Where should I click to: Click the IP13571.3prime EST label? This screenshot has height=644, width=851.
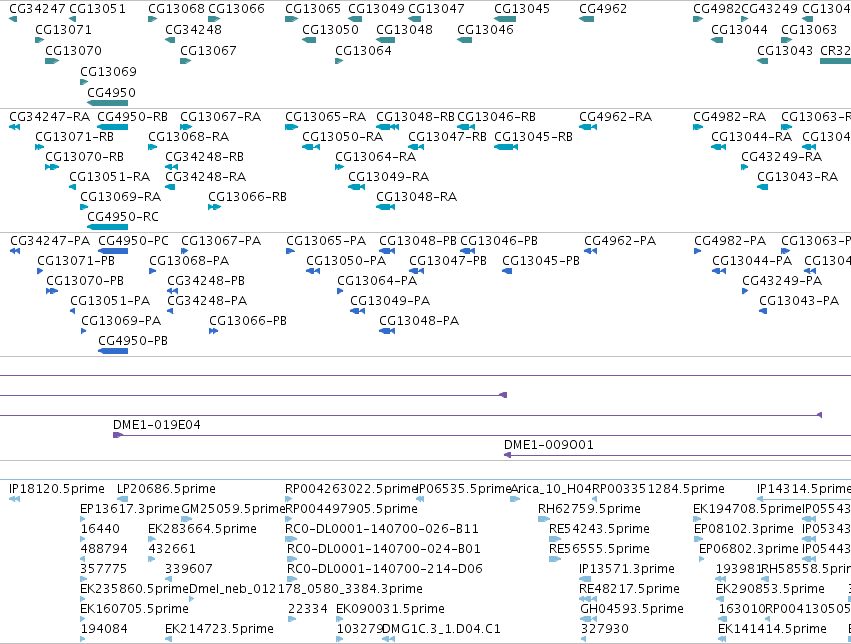tap(627, 569)
